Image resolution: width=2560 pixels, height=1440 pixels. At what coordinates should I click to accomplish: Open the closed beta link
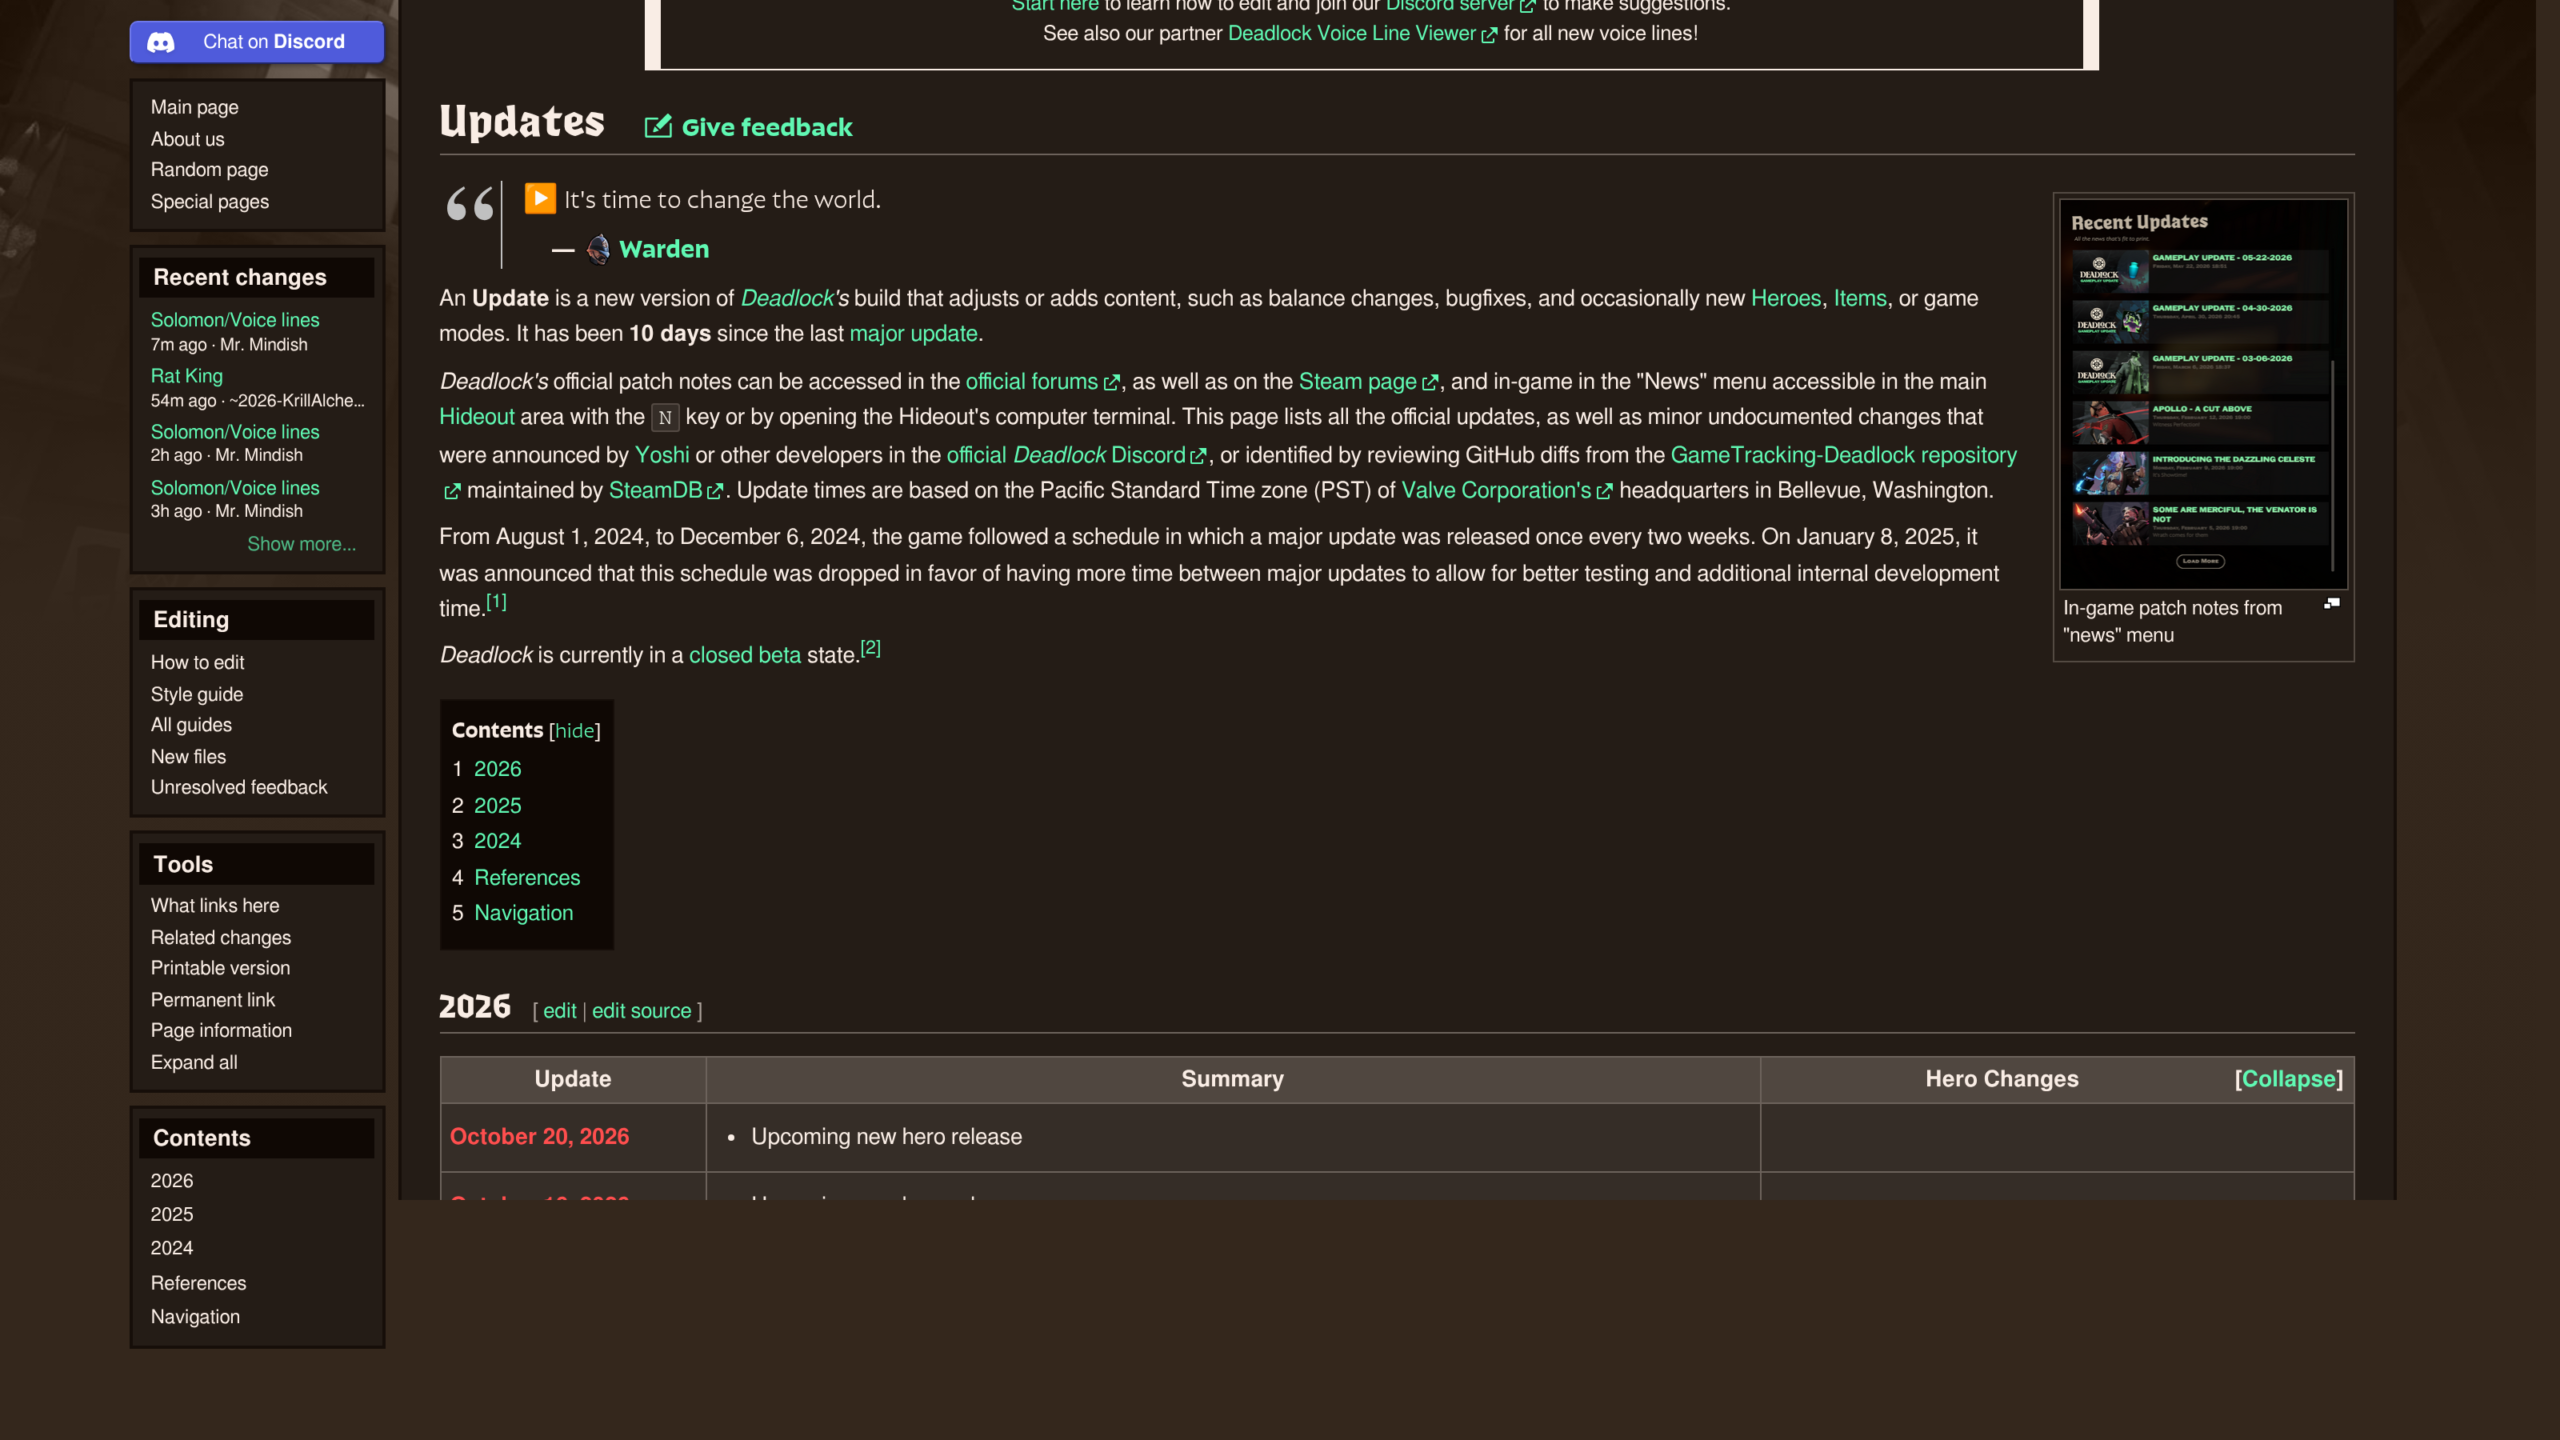click(x=745, y=655)
